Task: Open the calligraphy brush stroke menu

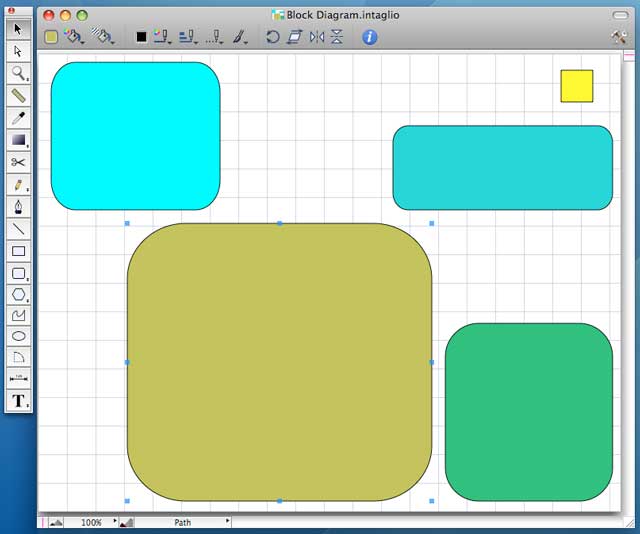Action: click(240, 37)
